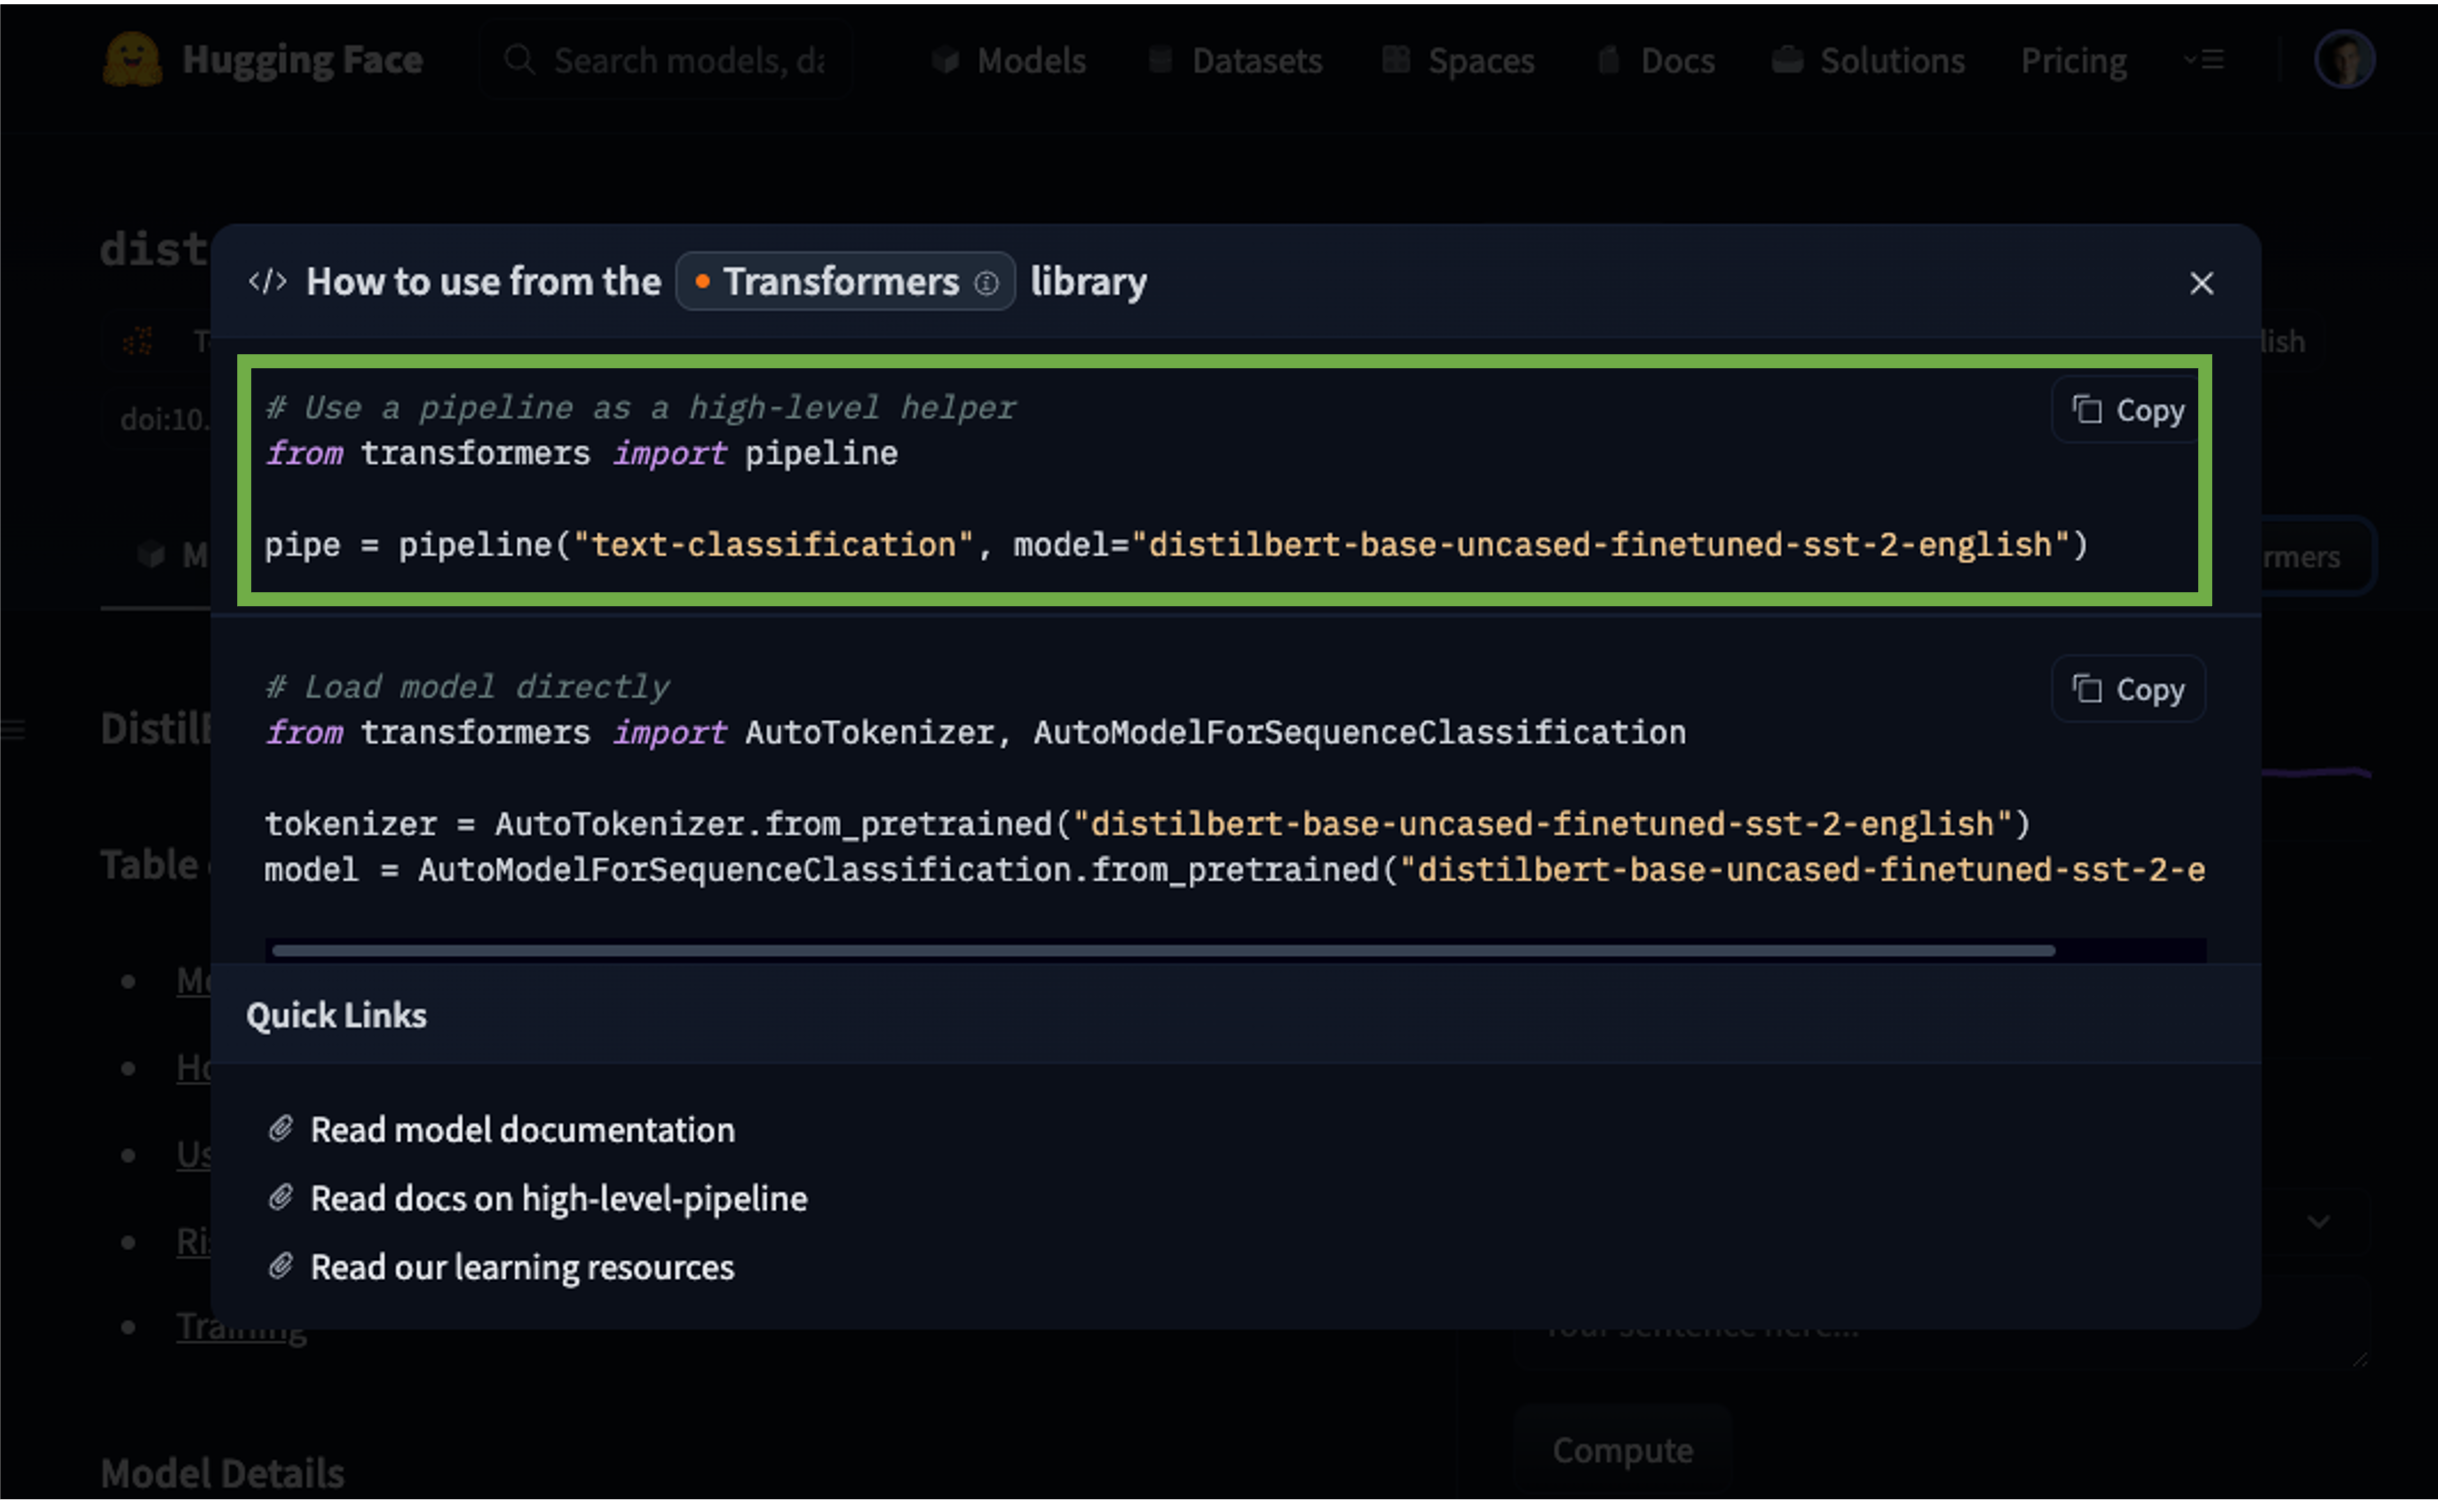This screenshot has width=2438, height=1503.
Task: Open the Docs nav item
Action: (x=1657, y=61)
